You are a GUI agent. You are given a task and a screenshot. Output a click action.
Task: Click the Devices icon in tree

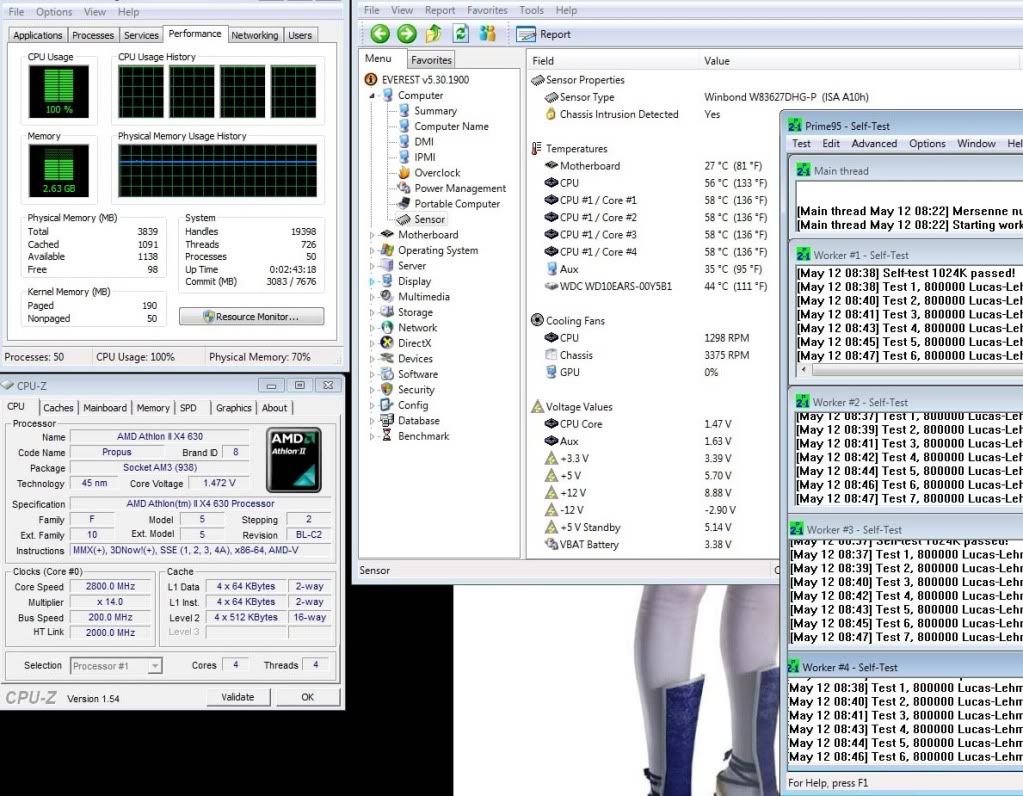tap(388, 358)
